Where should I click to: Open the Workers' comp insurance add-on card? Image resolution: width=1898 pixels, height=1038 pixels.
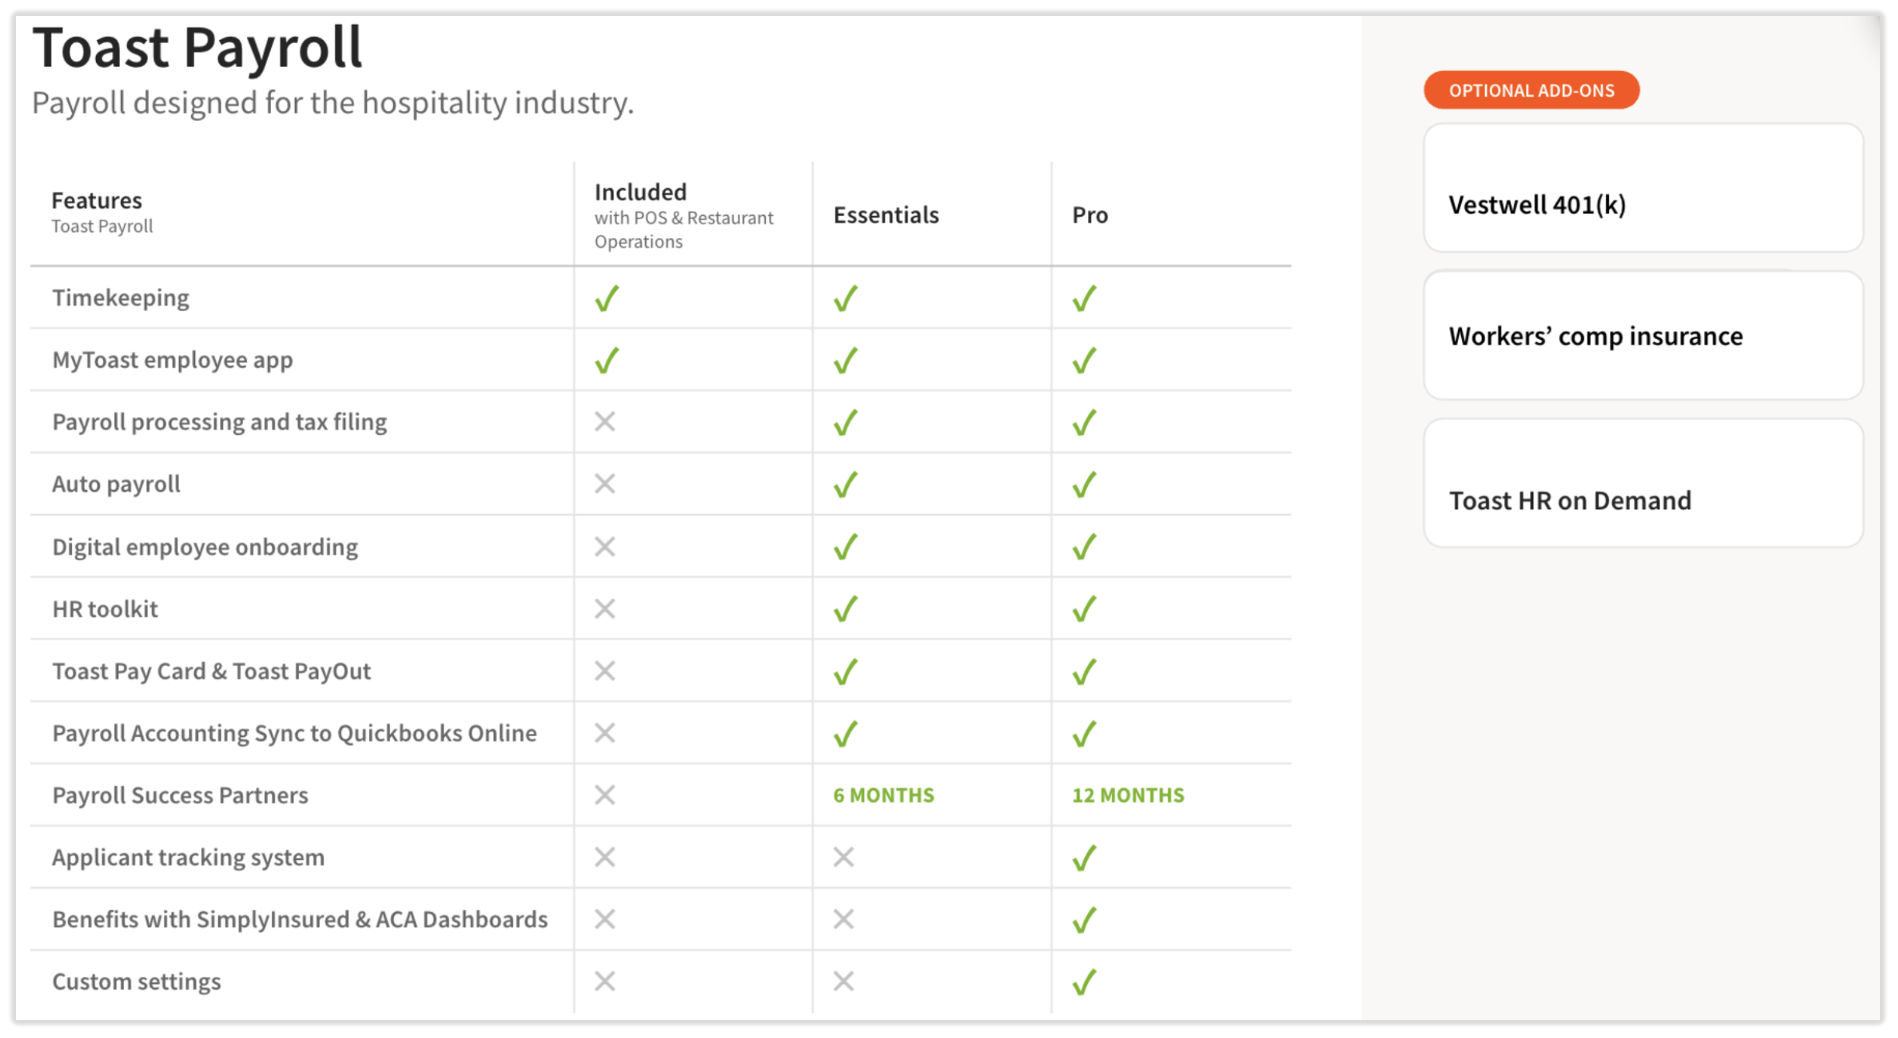point(1643,336)
